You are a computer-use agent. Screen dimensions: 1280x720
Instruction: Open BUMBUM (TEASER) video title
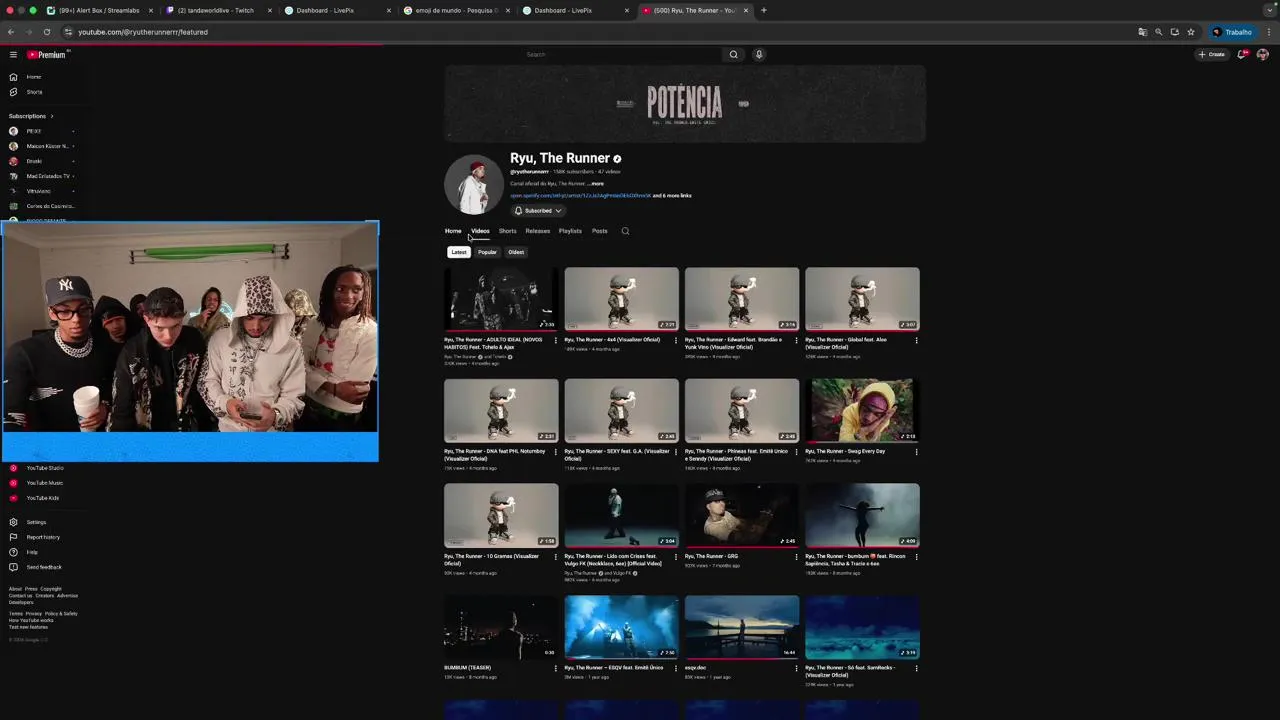(467, 667)
